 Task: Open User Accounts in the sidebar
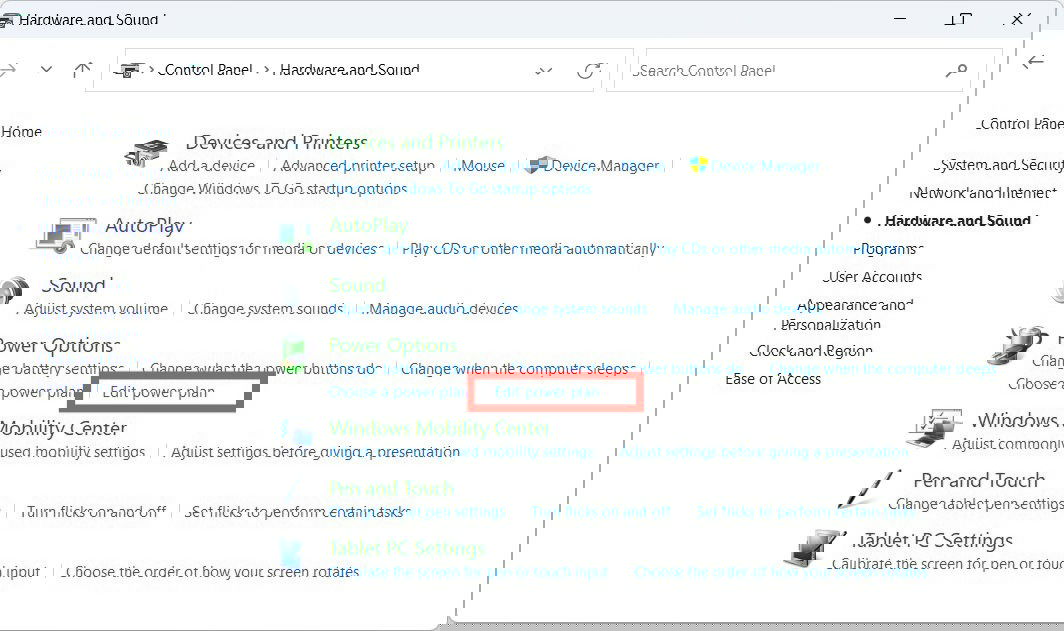(873, 277)
